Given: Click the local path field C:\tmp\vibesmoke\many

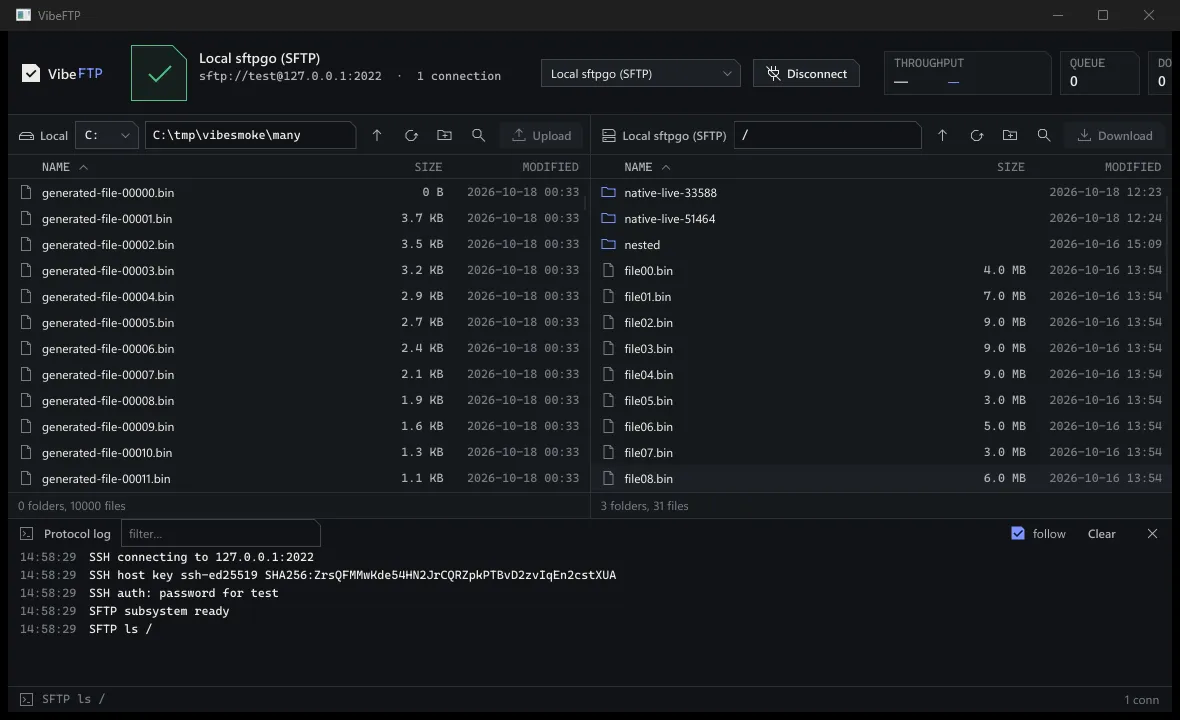Looking at the screenshot, I should [x=250, y=135].
